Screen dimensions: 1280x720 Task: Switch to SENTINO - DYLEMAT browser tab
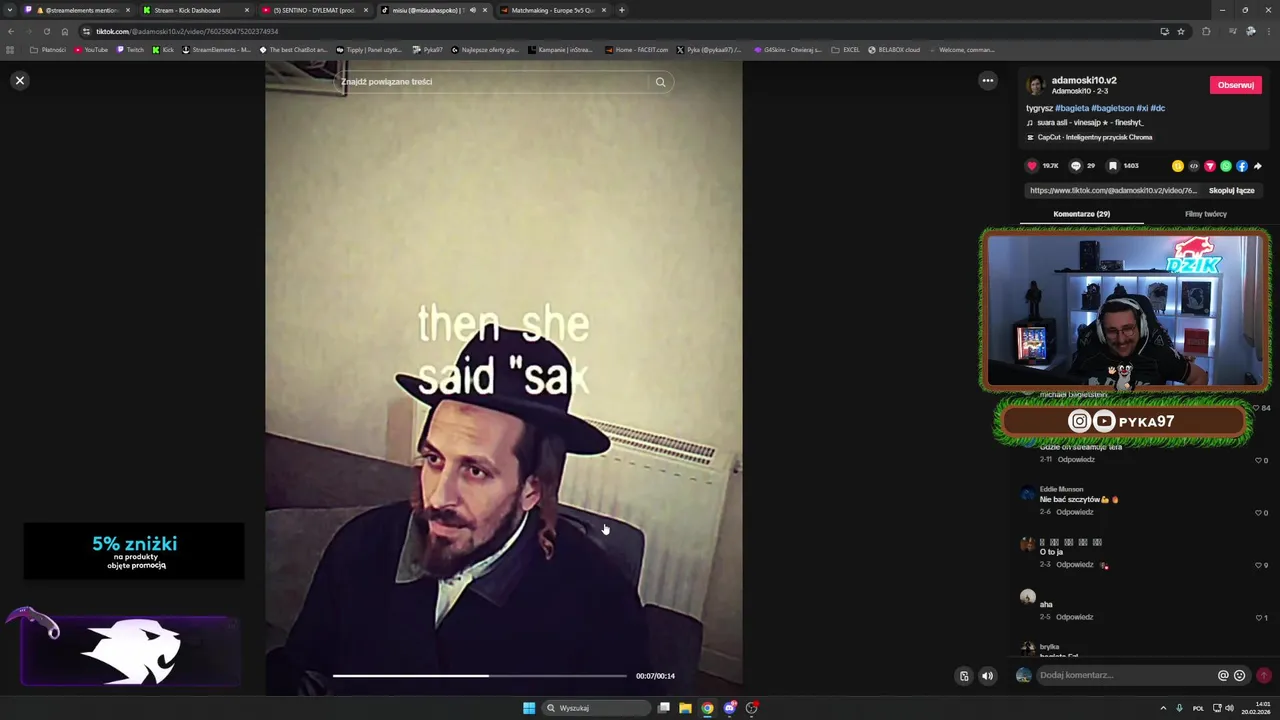pos(314,10)
